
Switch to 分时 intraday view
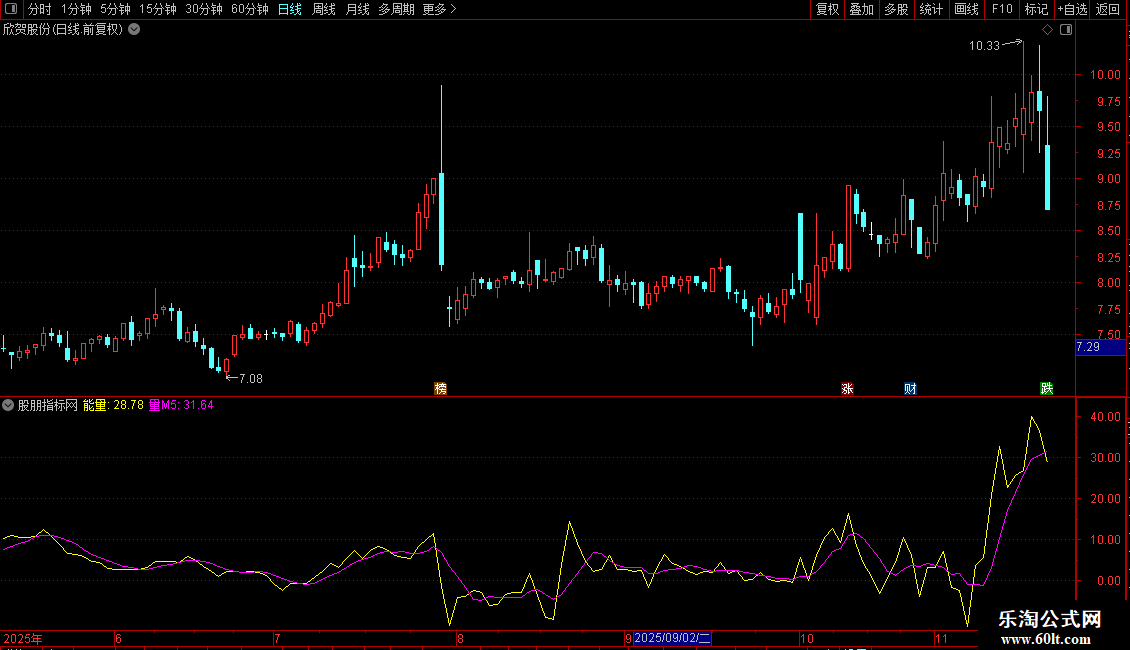coord(40,9)
